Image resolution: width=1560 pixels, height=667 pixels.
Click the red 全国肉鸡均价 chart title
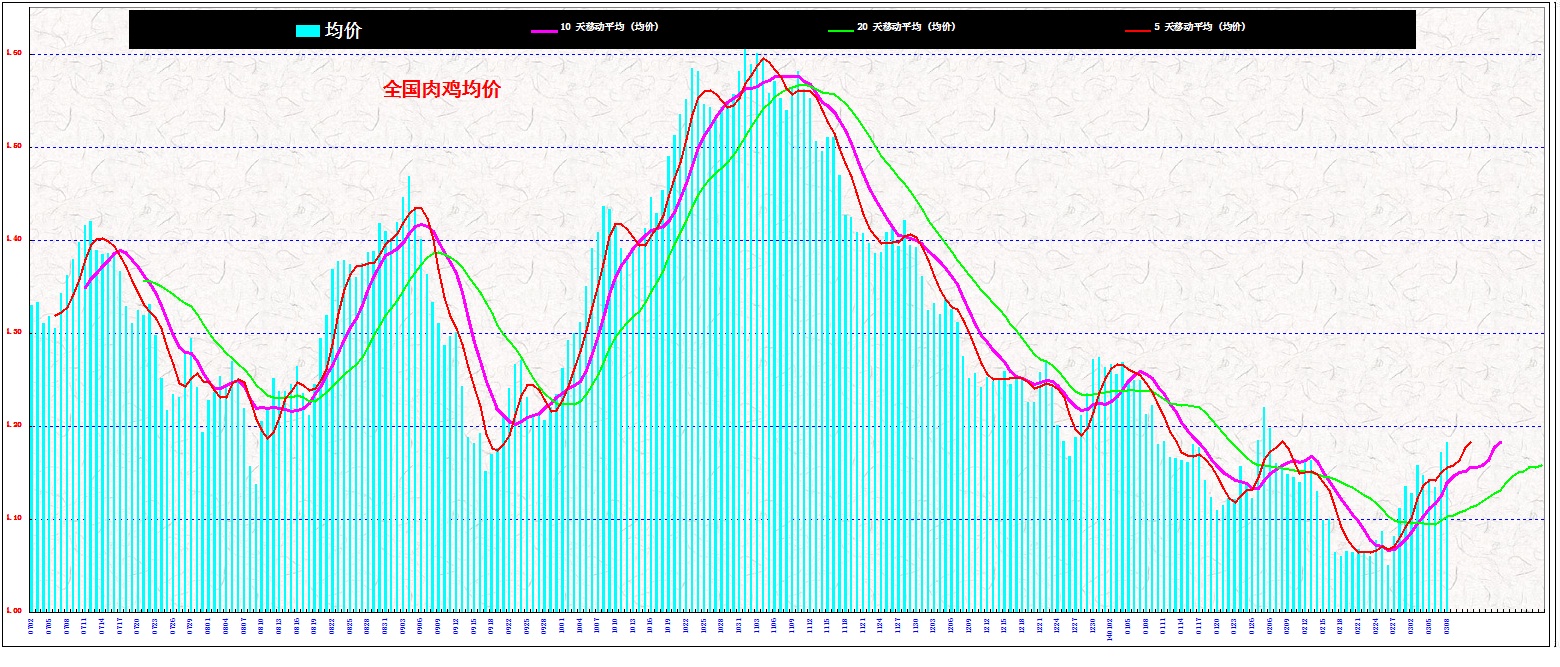pyautogui.click(x=442, y=89)
